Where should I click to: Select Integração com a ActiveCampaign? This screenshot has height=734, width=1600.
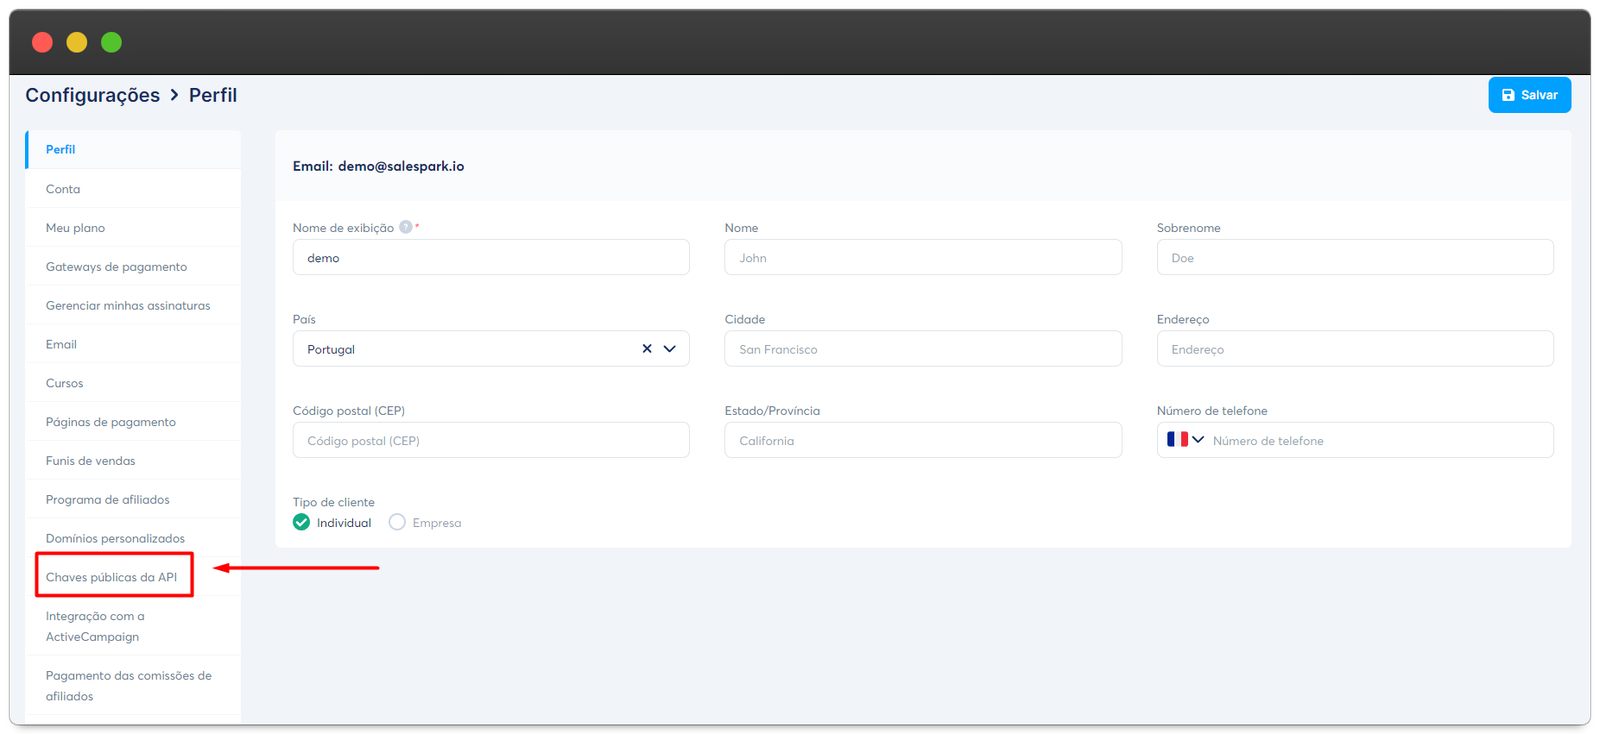tap(94, 626)
